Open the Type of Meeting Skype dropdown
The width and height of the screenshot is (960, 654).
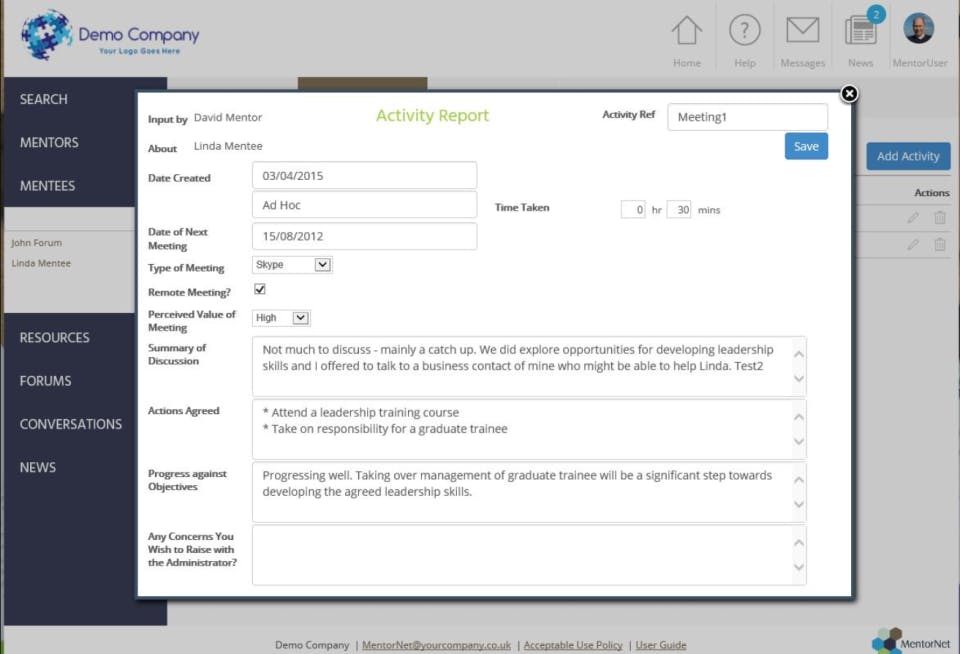(292, 265)
